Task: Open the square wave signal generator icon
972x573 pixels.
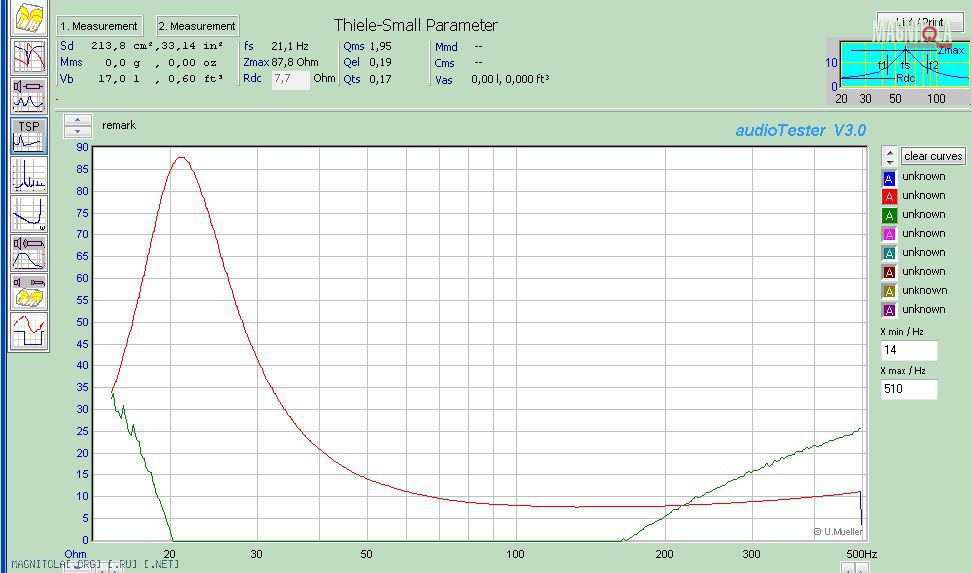Action: [x=29, y=330]
